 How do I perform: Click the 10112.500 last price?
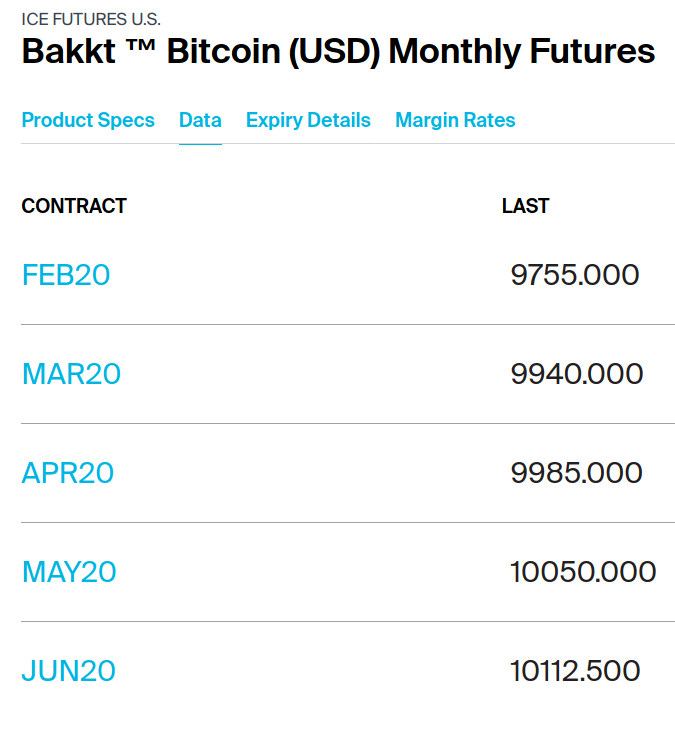[575, 671]
